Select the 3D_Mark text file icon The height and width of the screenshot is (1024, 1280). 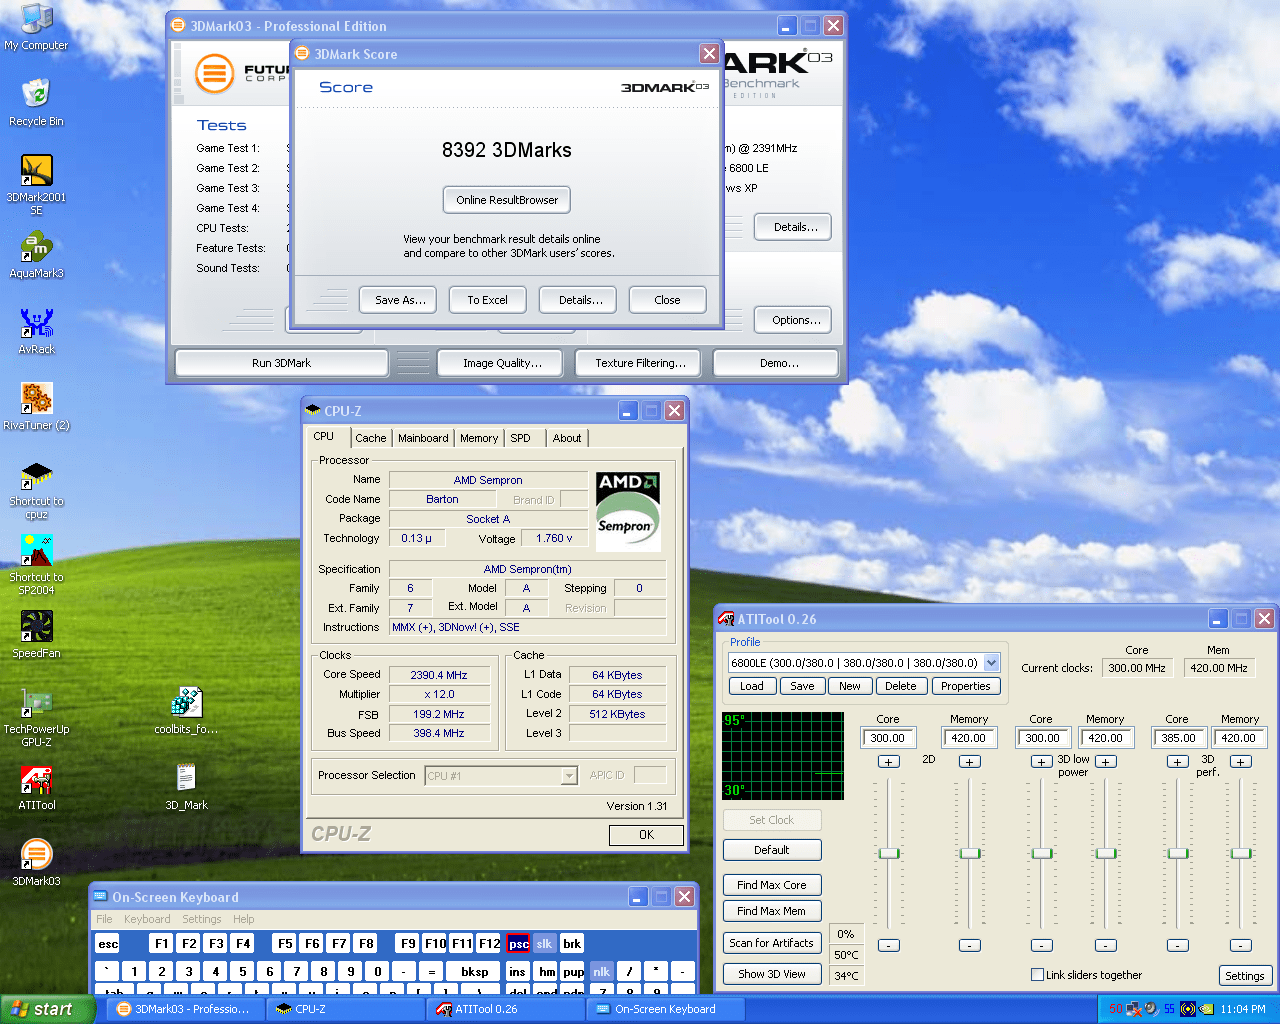tap(186, 787)
